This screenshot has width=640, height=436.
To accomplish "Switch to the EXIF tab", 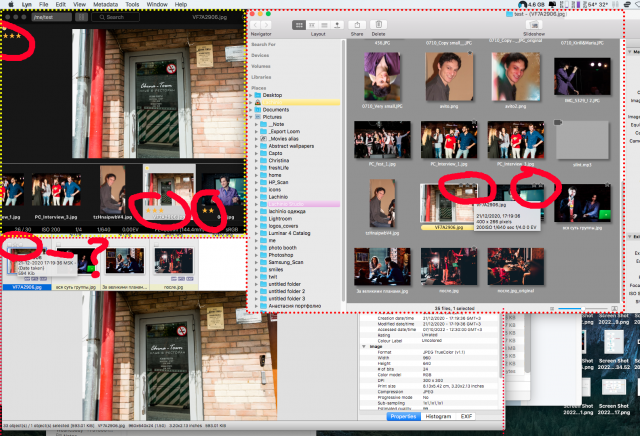I will tap(466, 416).
